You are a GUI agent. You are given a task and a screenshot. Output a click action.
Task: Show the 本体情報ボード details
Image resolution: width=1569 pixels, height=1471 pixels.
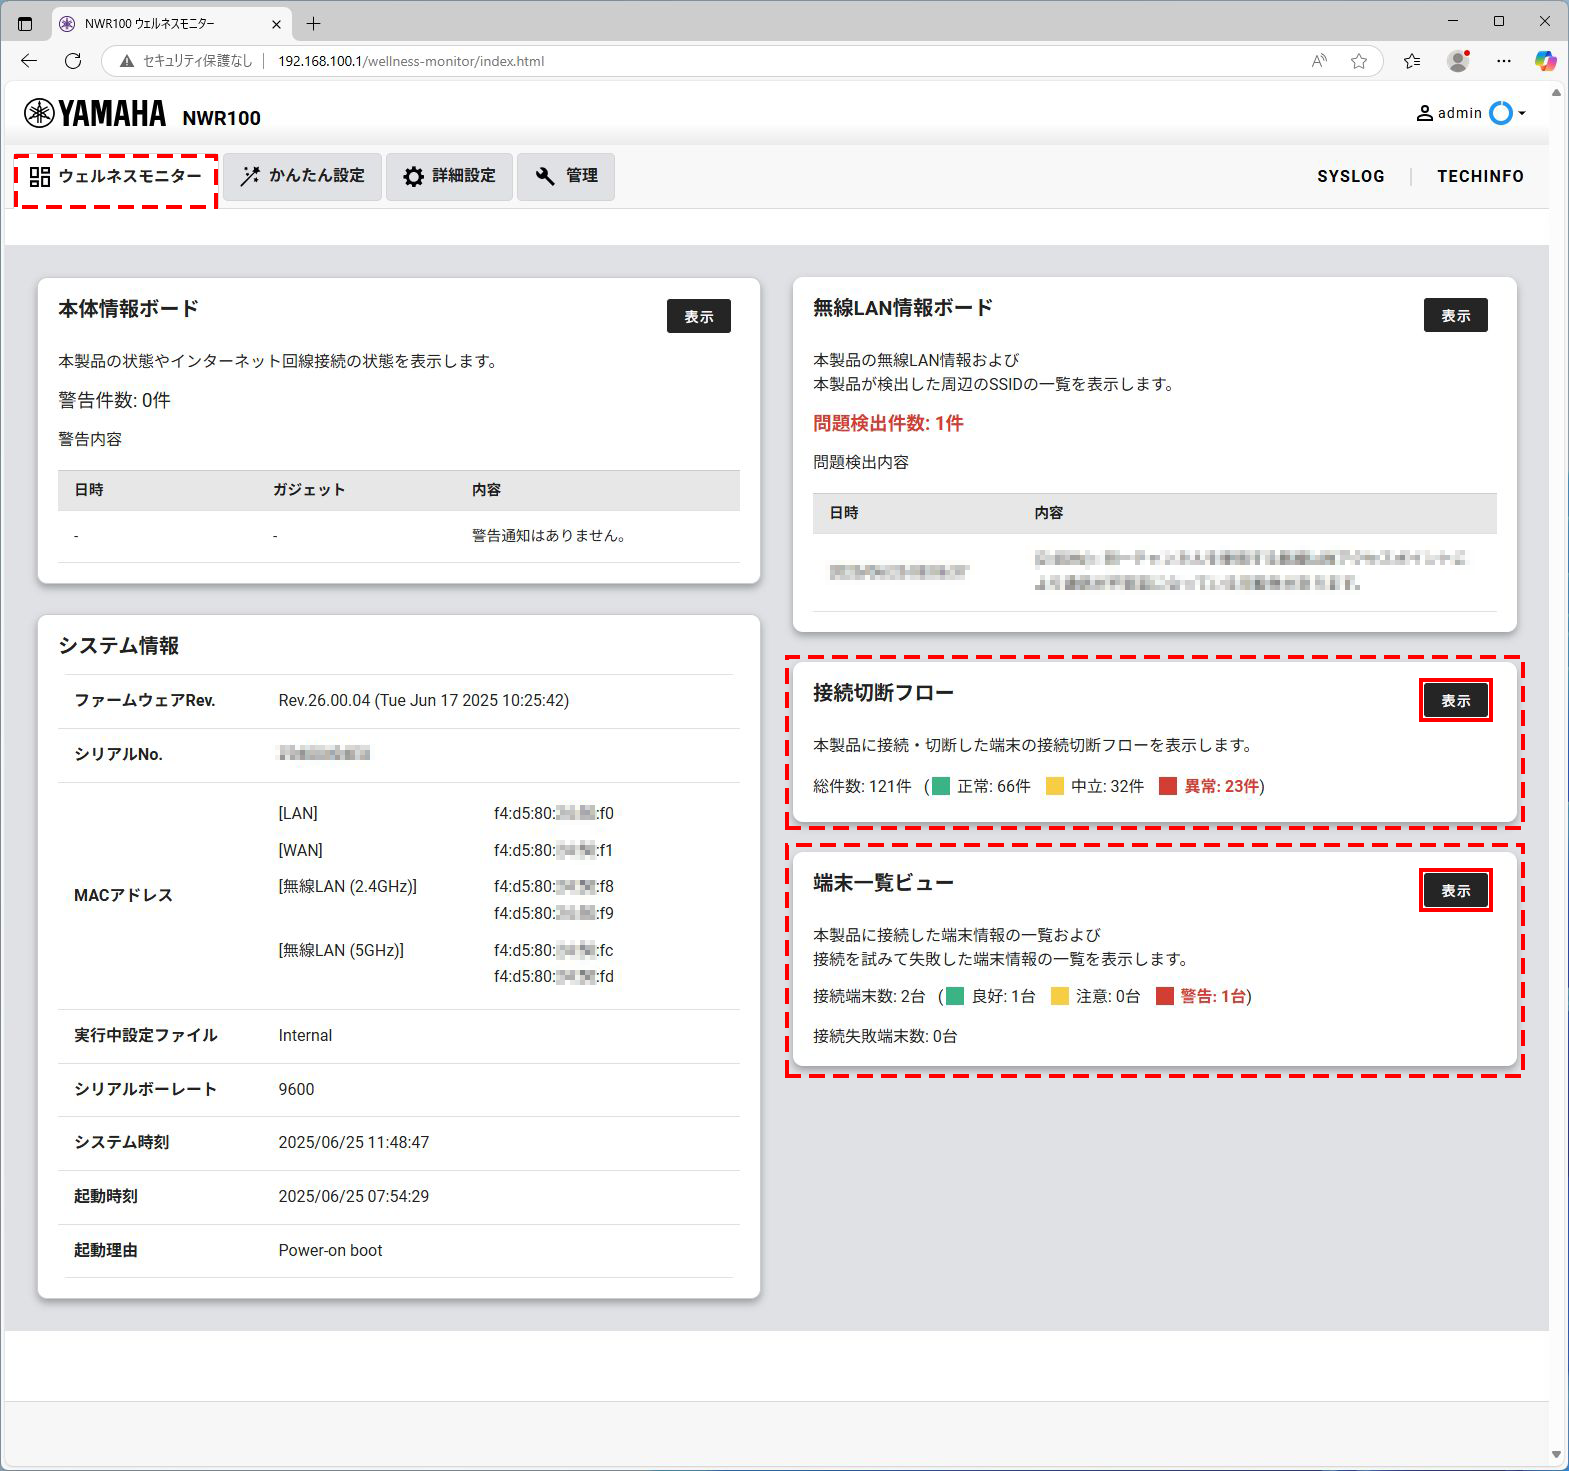point(699,316)
